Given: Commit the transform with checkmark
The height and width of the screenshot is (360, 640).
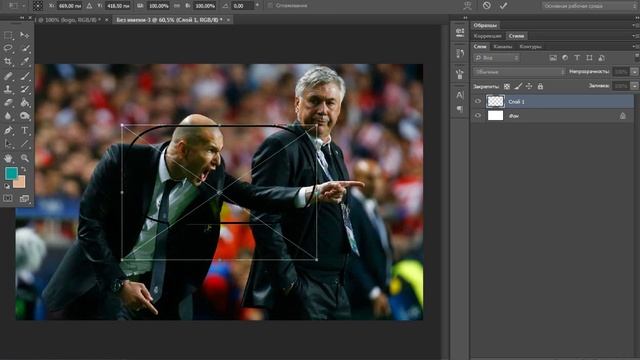Looking at the screenshot, I should (x=503, y=5).
